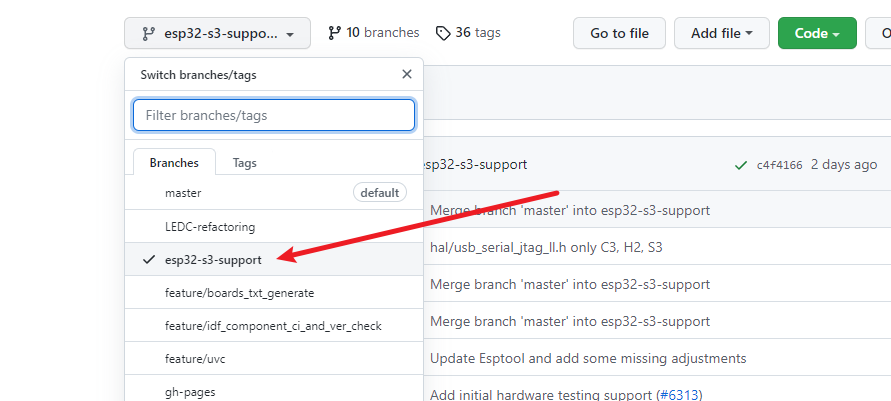
Task: Click the branch icon in the selector button
Action: [x=148, y=34]
